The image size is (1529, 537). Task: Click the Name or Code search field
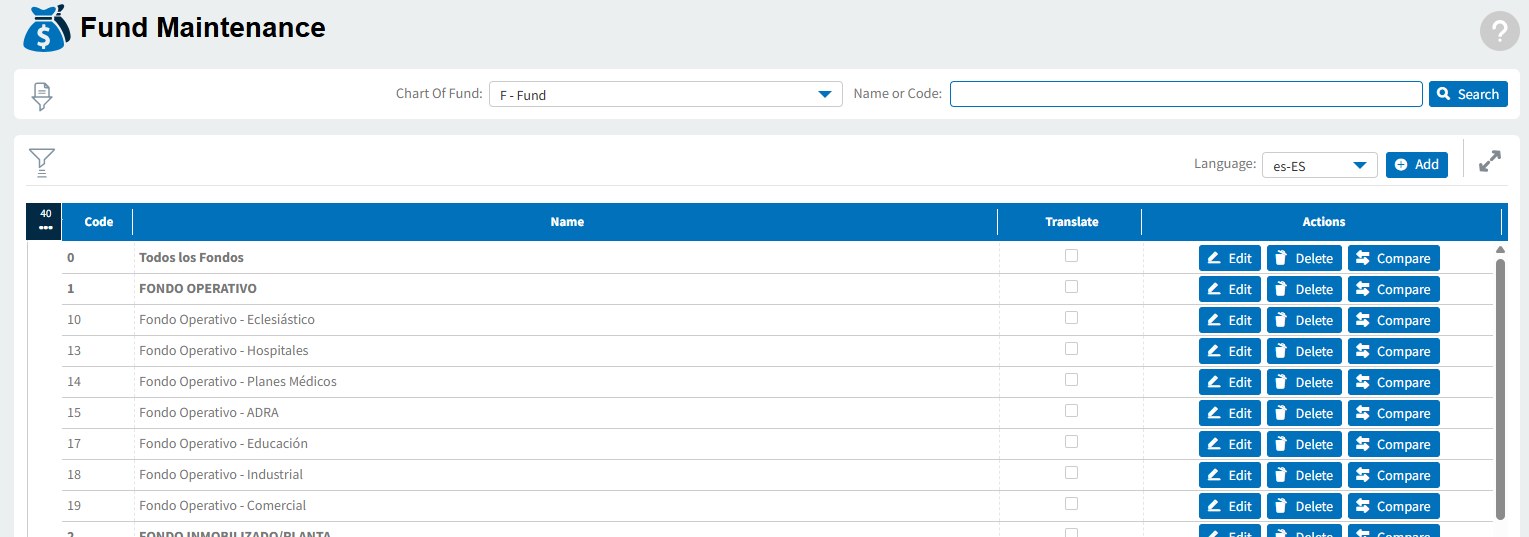(x=1186, y=94)
